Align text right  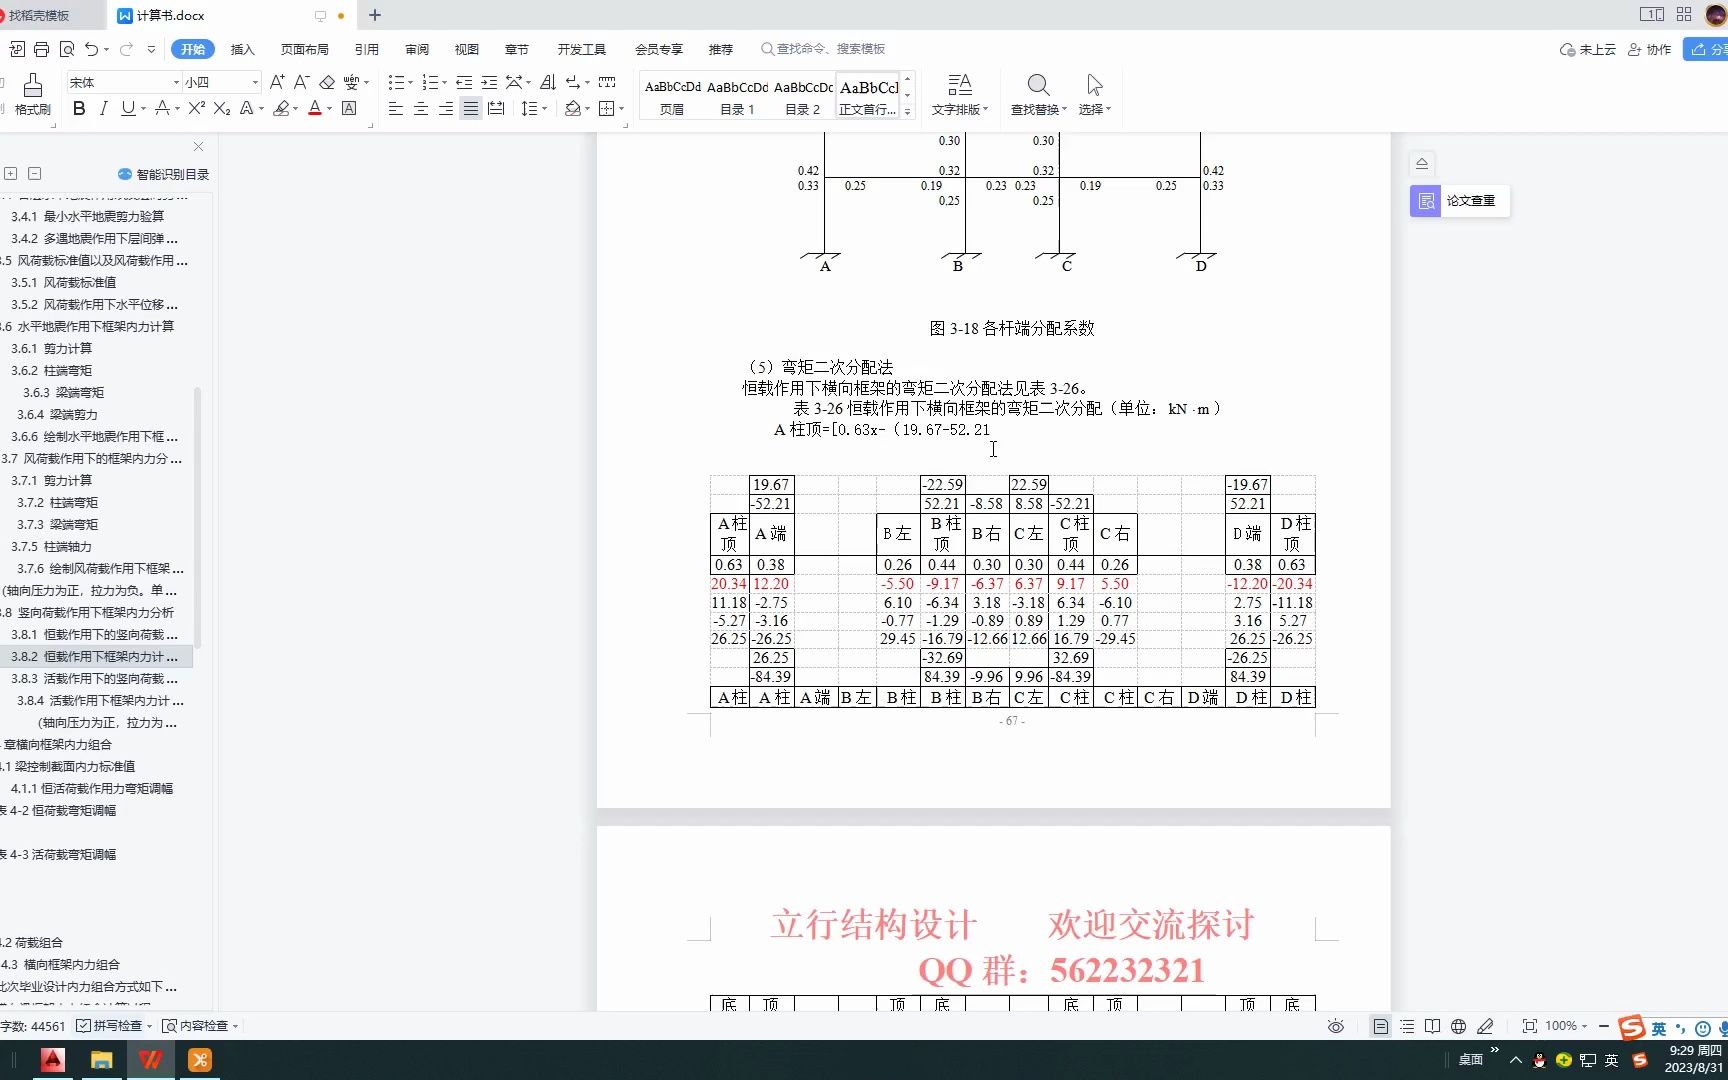pyautogui.click(x=446, y=109)
